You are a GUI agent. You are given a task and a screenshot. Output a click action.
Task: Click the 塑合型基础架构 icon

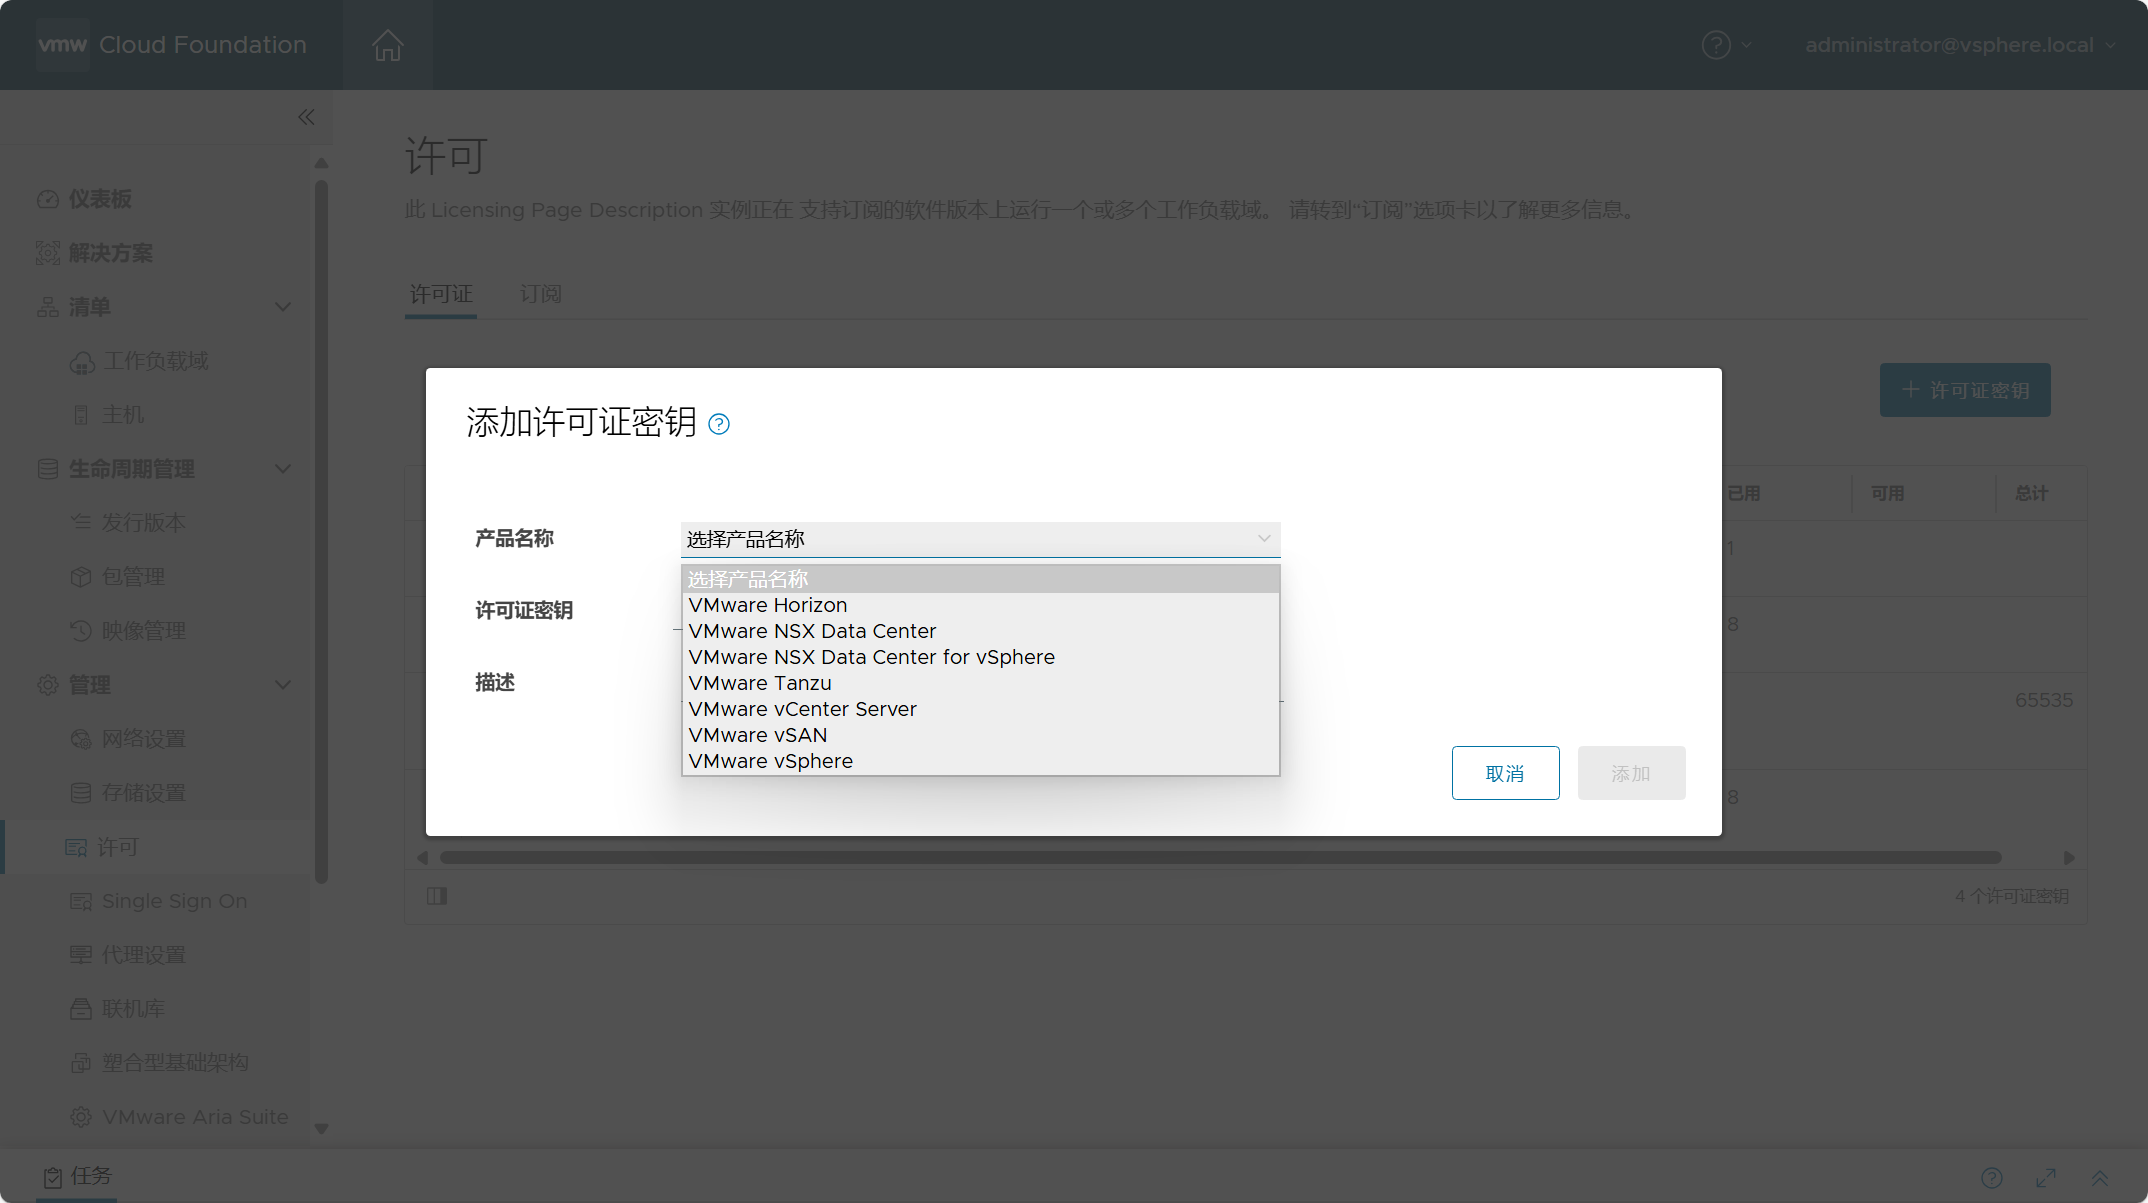(x=81, y=1063)
